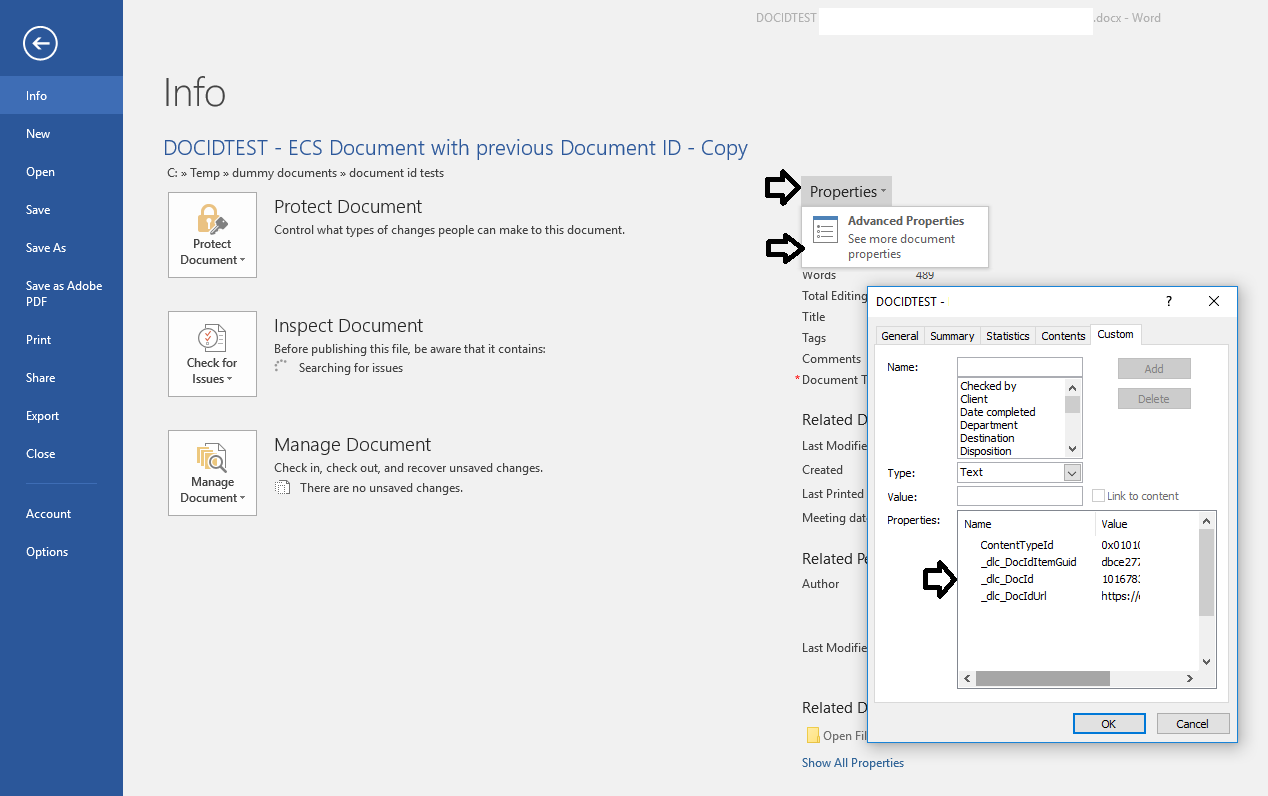Click the Protect Document lock icon button

click(x=212, y=235)
